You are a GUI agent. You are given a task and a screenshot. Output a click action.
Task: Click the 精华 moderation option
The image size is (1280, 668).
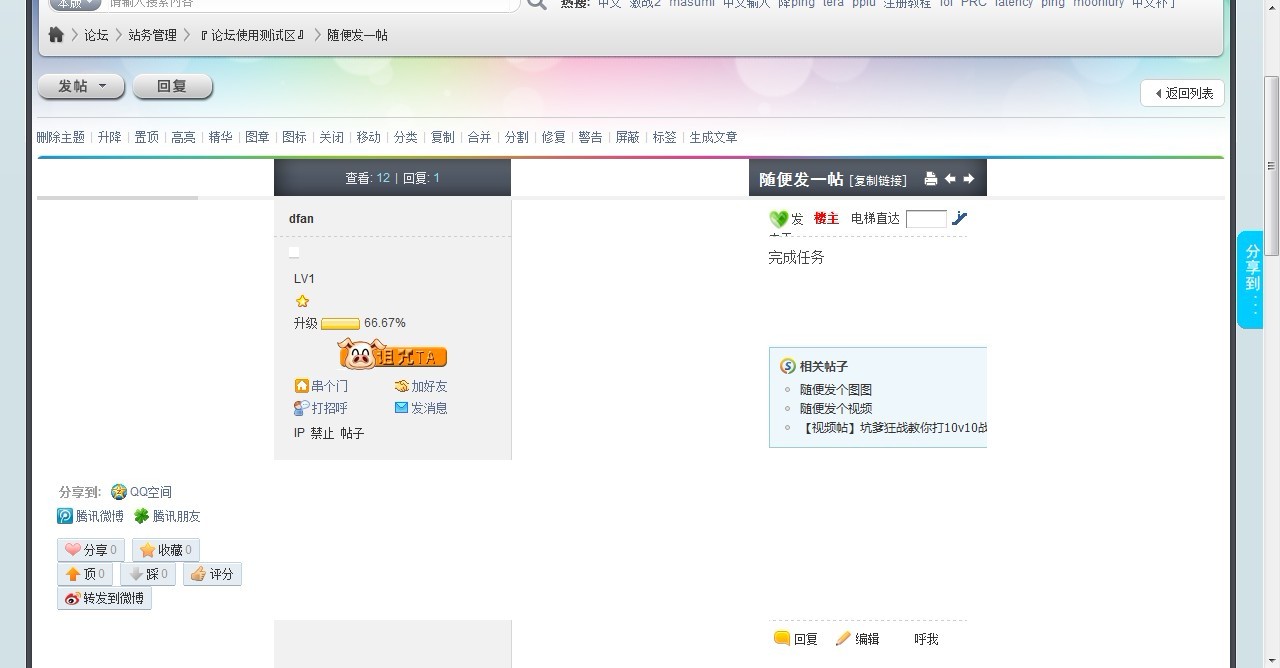[220, 137]
